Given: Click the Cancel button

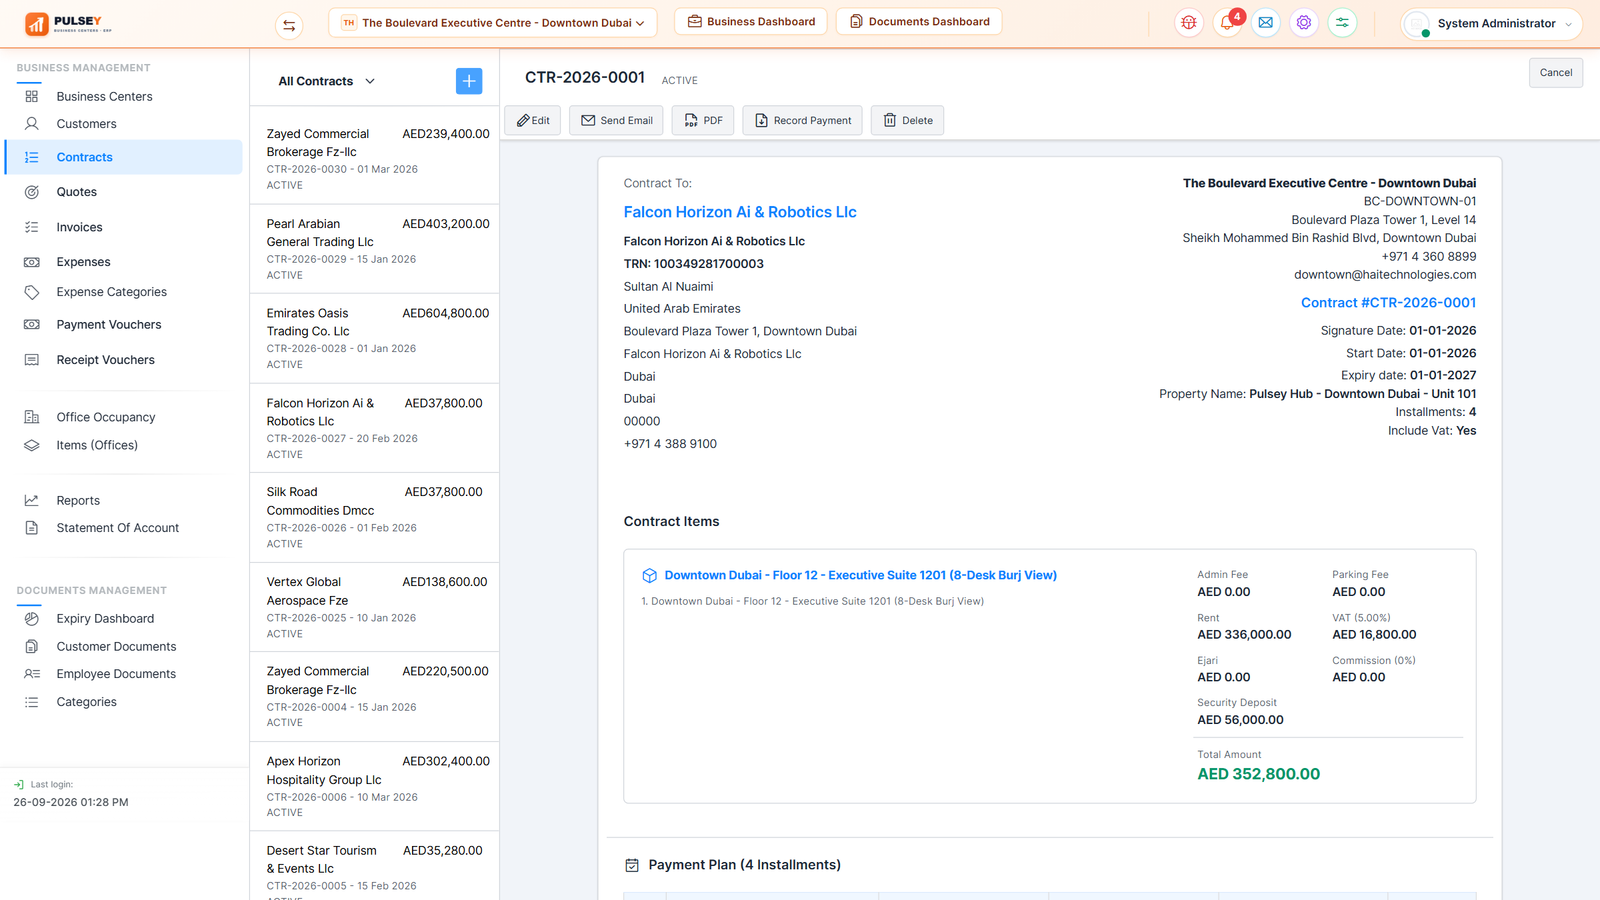Looking at the screenshot, I should (1555, 73).
